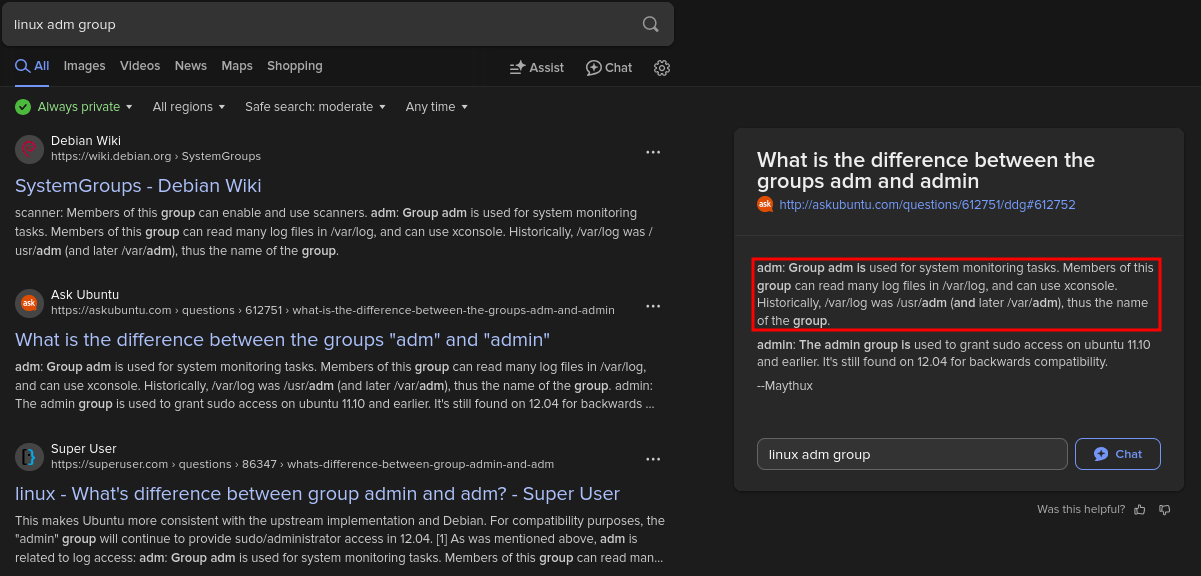Click the Debian Wiki site name
The width and height of the screenshot is (1201, 576).
click(86, 140)
